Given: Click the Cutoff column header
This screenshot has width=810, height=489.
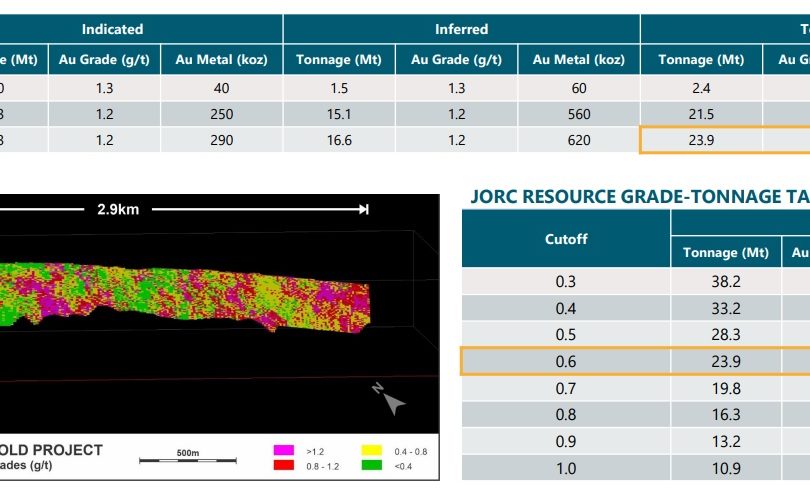Looking at the screenshot, I should click(x=566, y=239).
